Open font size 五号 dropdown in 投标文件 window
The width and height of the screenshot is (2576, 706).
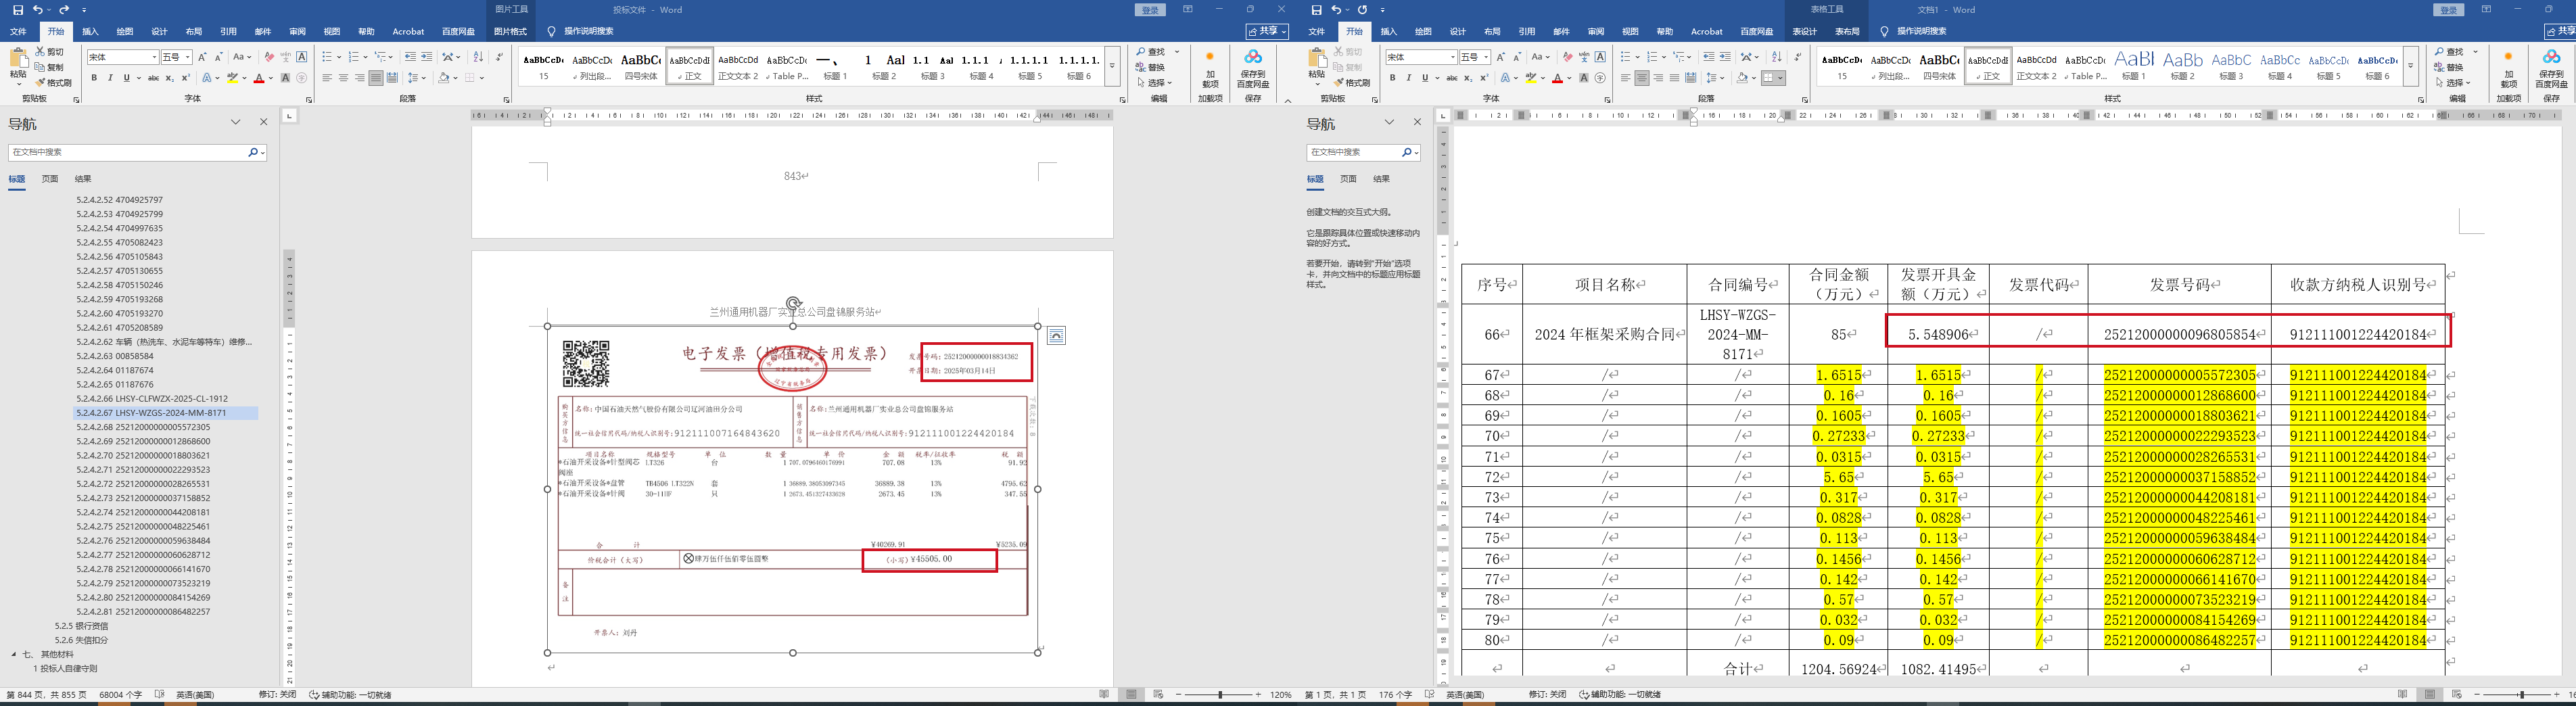pos(188,57)
